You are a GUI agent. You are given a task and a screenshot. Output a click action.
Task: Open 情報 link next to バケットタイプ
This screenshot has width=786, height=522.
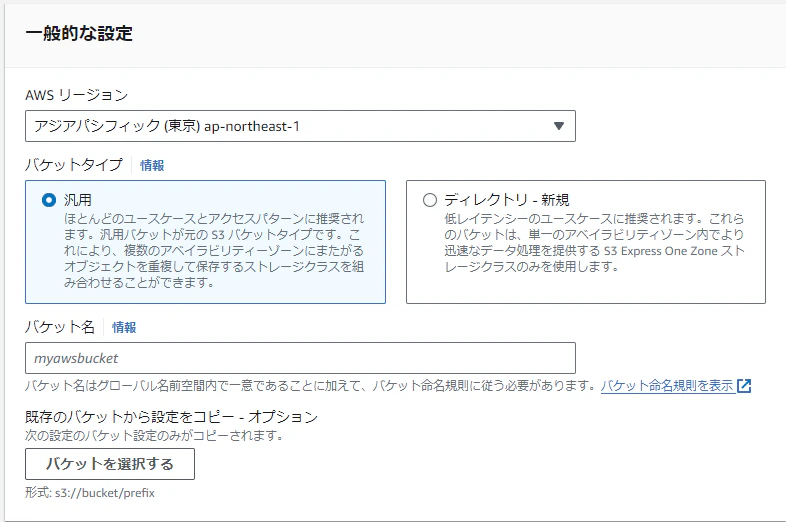pos(152,165)
